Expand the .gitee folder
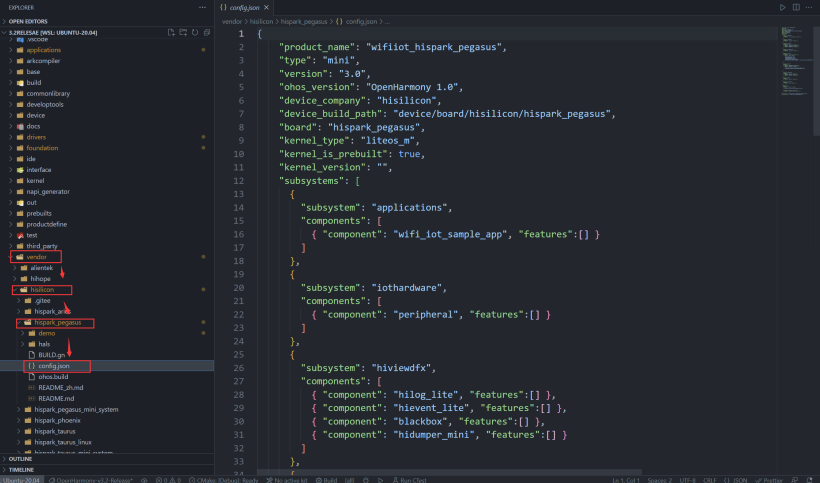 pos(42,301)
